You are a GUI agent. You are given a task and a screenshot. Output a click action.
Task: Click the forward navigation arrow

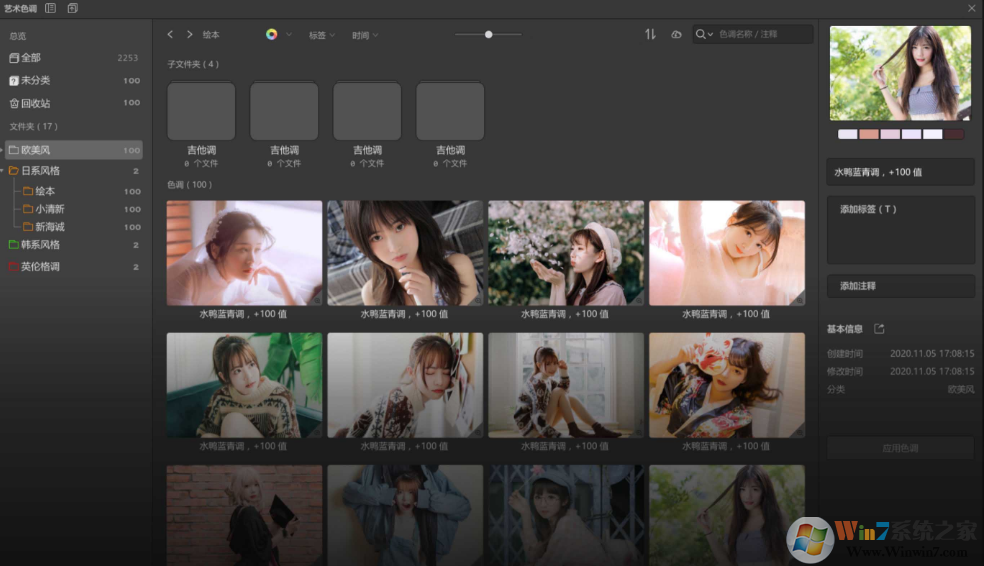point(189,34)
